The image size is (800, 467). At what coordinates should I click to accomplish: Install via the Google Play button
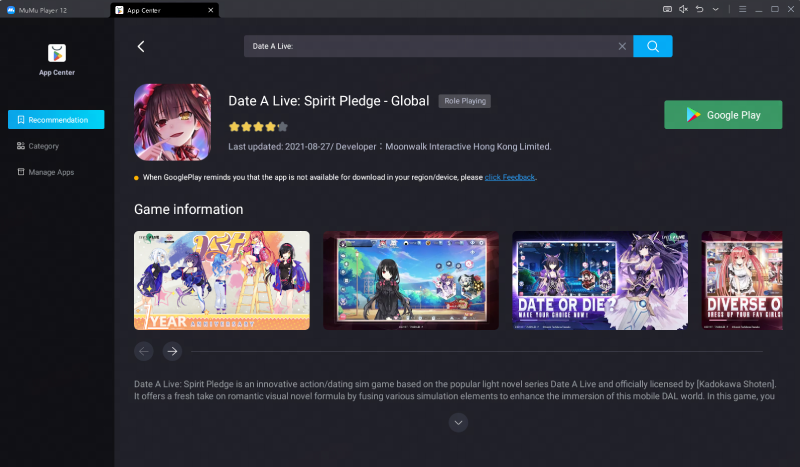723,115
